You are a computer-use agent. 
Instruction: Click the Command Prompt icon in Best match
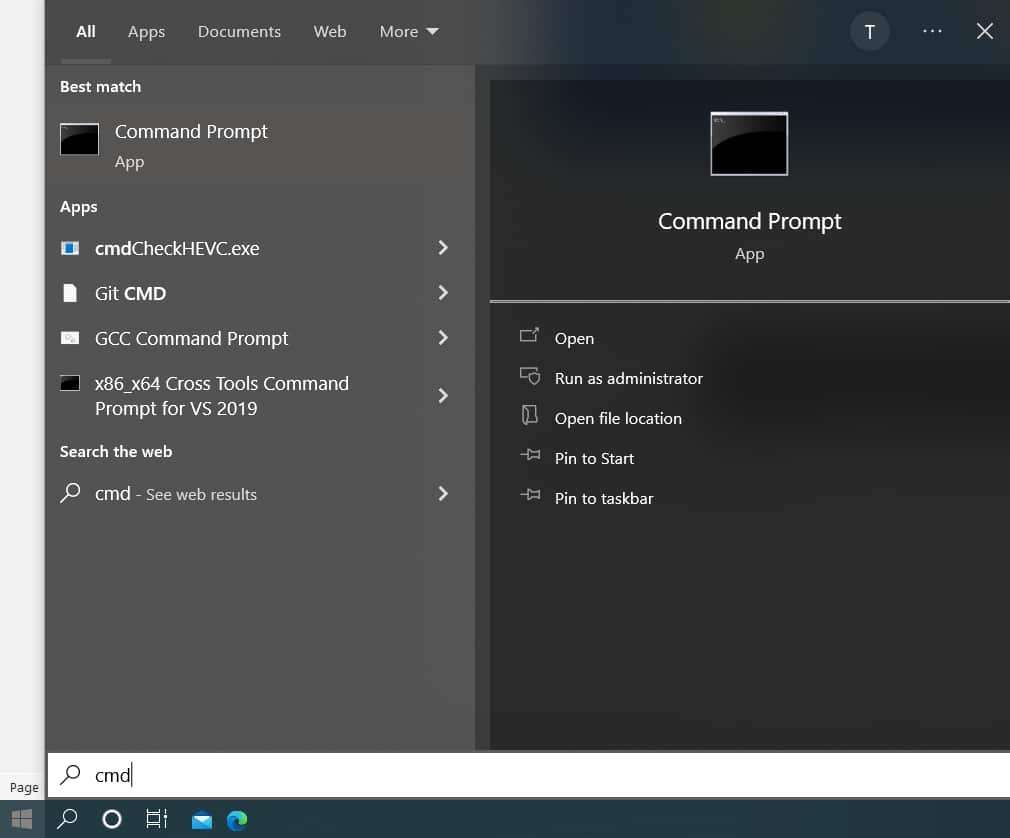[x=80, y=140]
